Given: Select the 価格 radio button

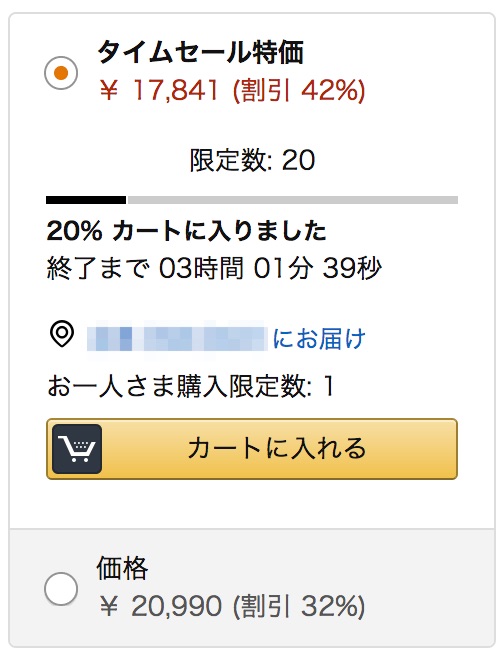Looking at the screenshot, I should [61, 589].
